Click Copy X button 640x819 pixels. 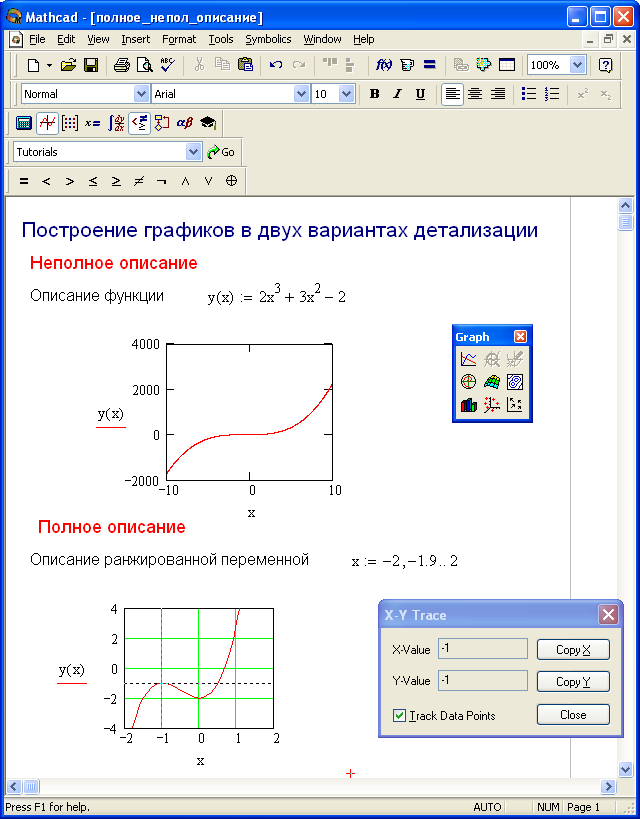tap(573, 650)
